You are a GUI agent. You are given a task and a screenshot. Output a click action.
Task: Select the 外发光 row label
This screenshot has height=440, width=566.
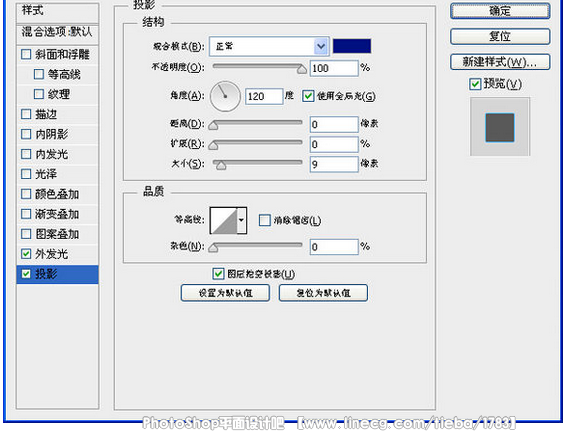tap(52, 254)
